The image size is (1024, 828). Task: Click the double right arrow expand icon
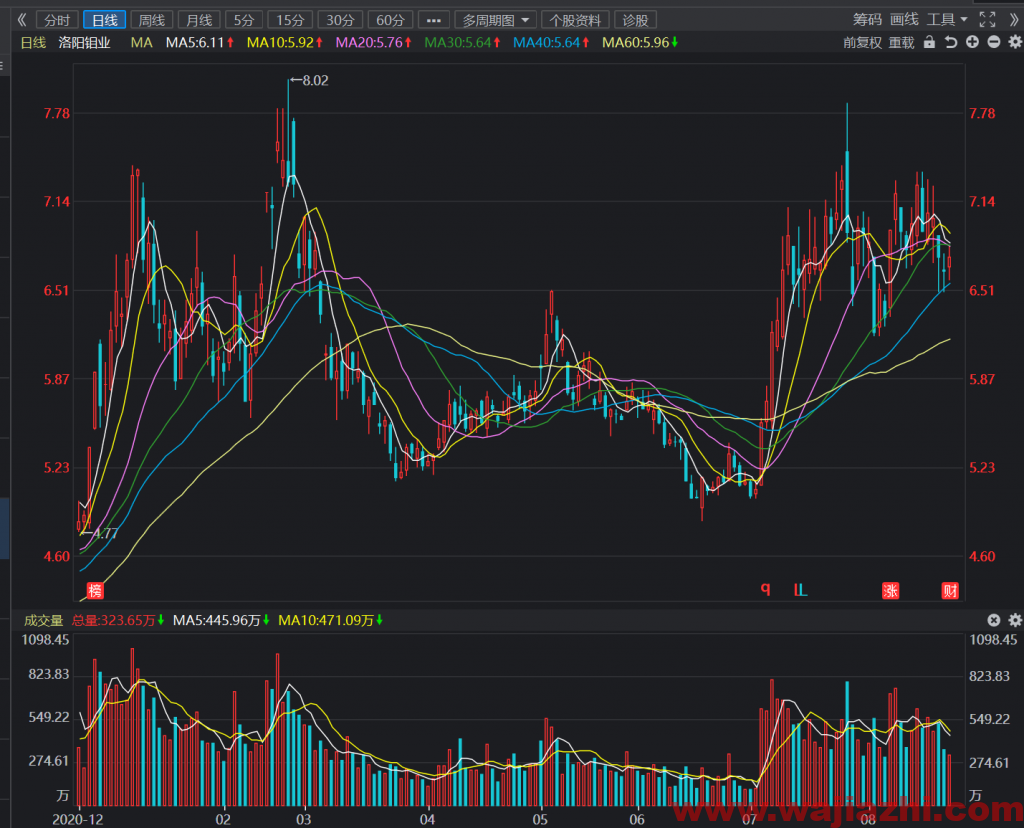(x=1014, y=20)
